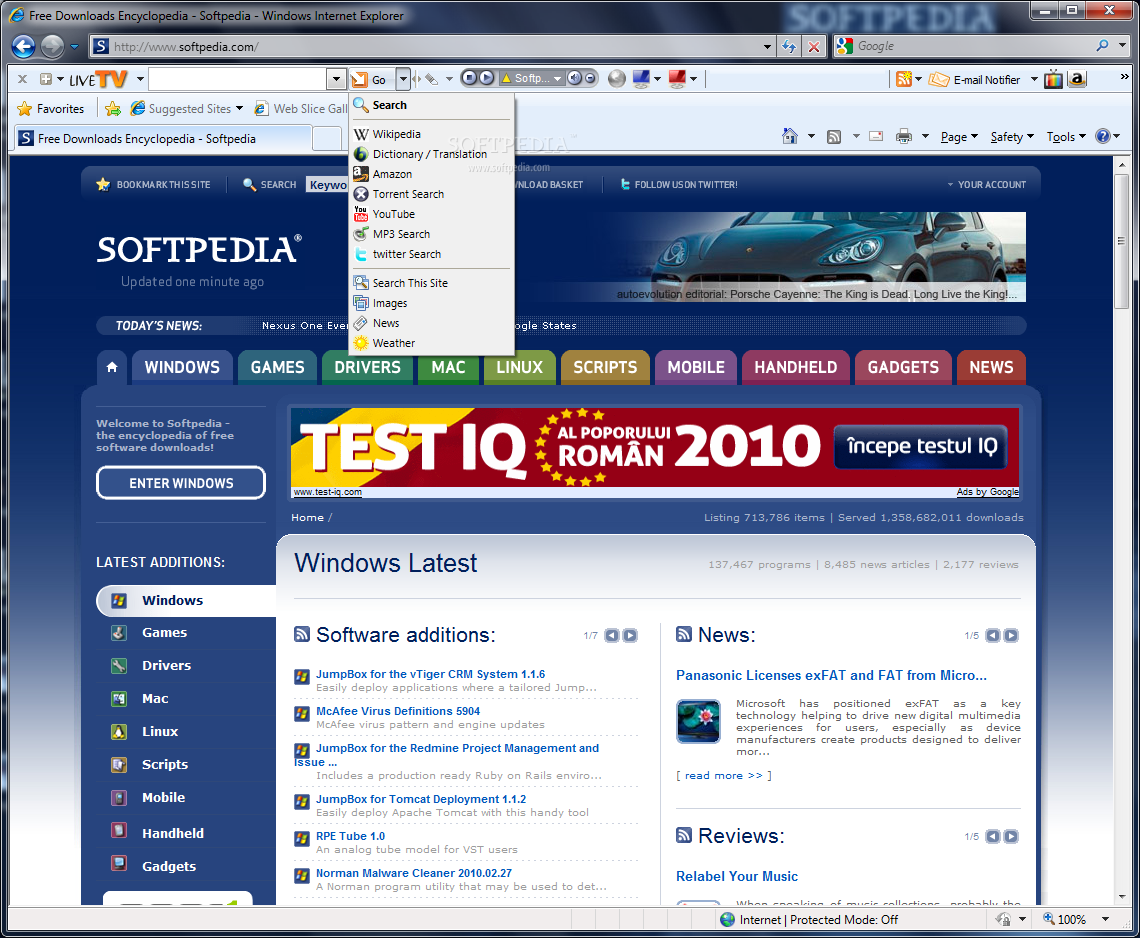The height and width of the screenshot is (938, 1140).
Task: Open the MOBILE category tab
Action: 696,367
